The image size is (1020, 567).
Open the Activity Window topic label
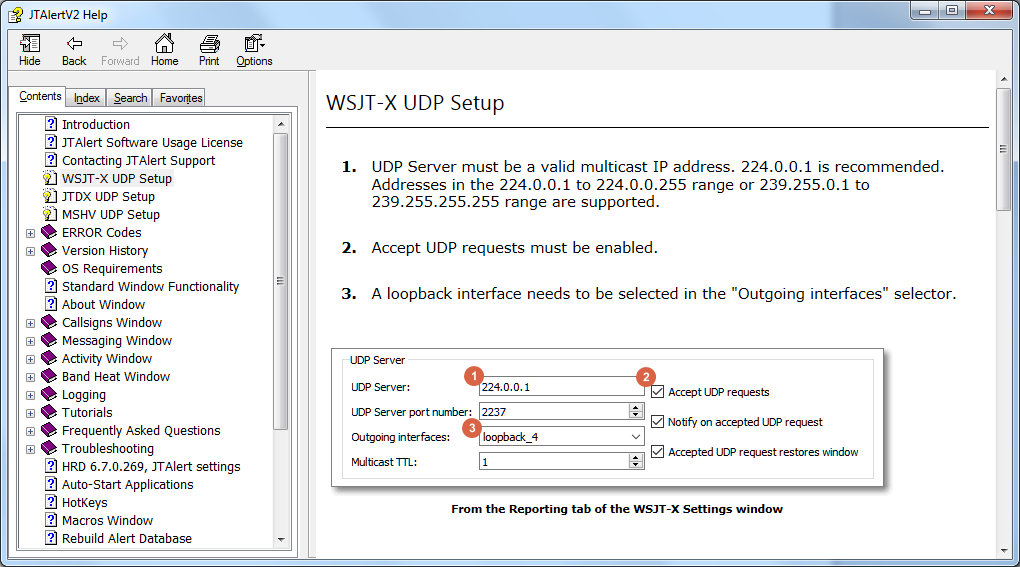coord(107,358)
